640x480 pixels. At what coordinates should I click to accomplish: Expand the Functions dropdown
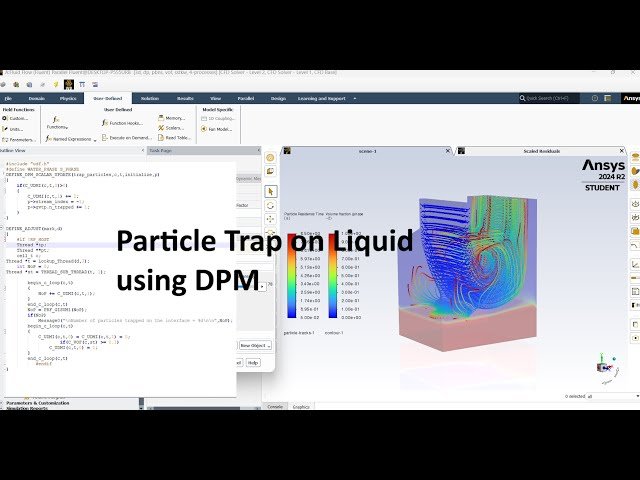click(57, 123)
